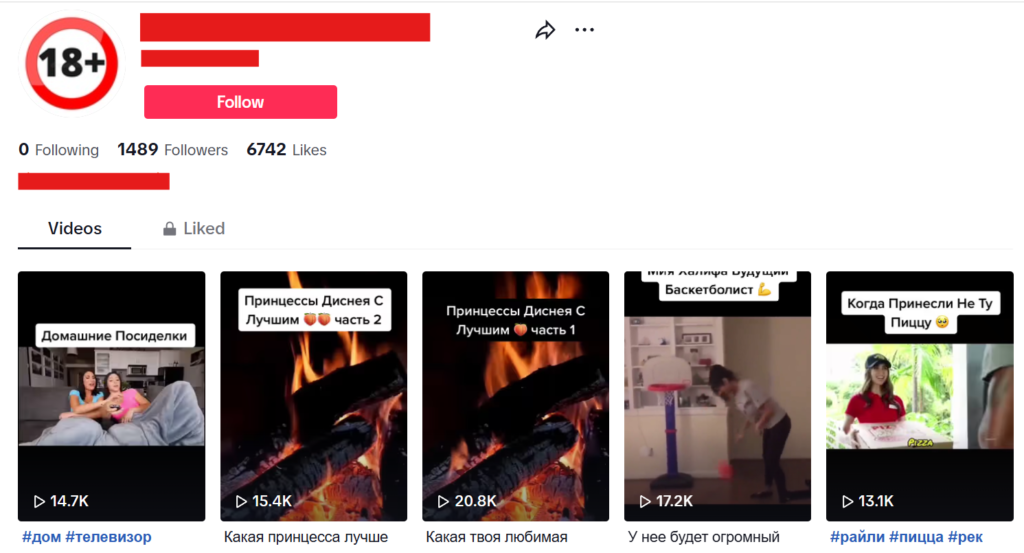
Task: Open the 1489 Followers list
Action: click(172, 150)
